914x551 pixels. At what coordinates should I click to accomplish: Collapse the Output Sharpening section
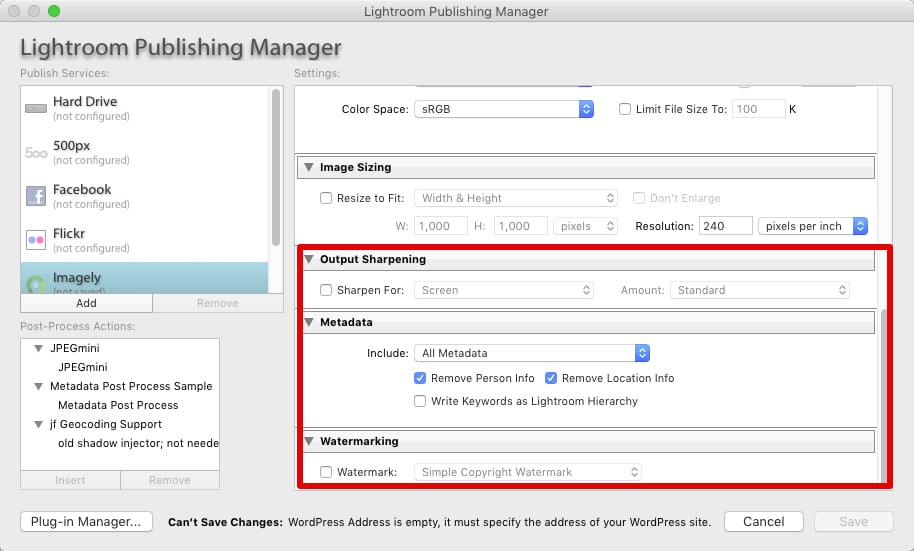[309, 259]
